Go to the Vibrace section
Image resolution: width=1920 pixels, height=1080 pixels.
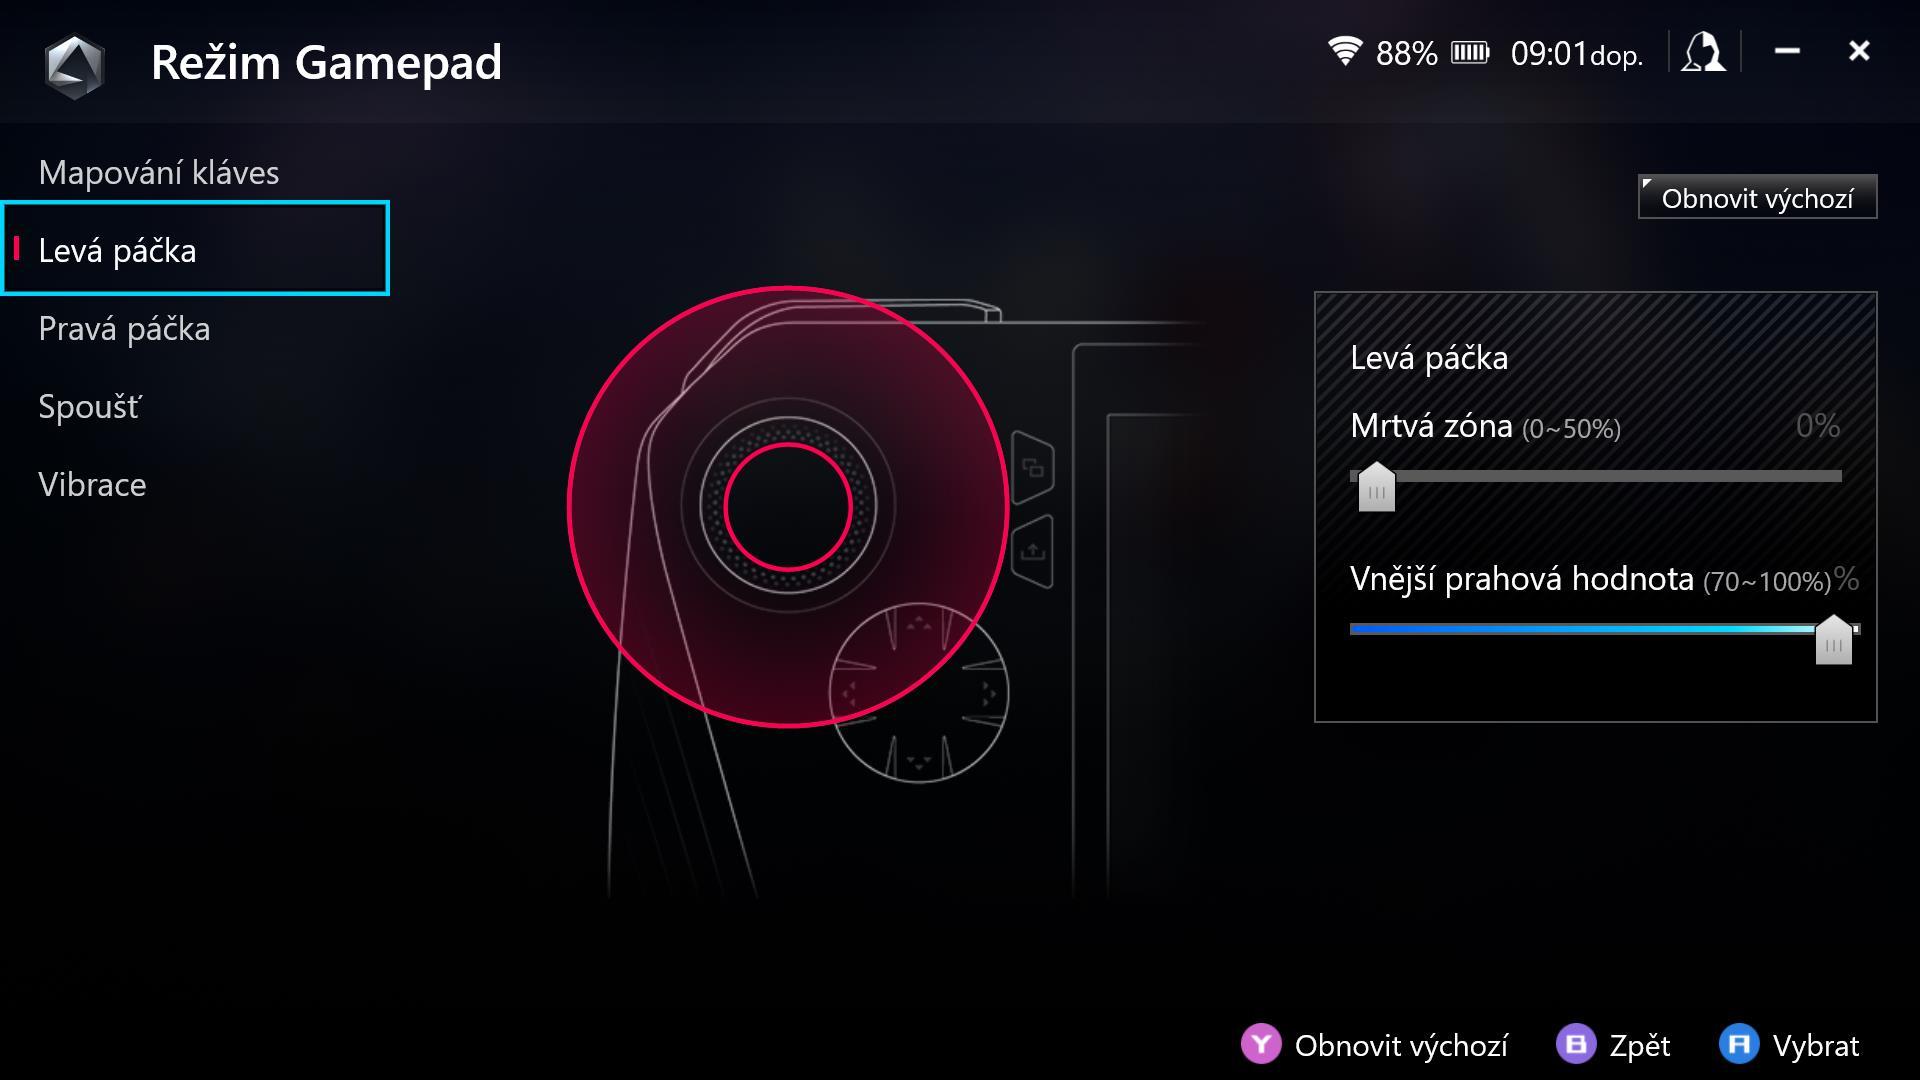pyautogui.click(x=92, y=484)
